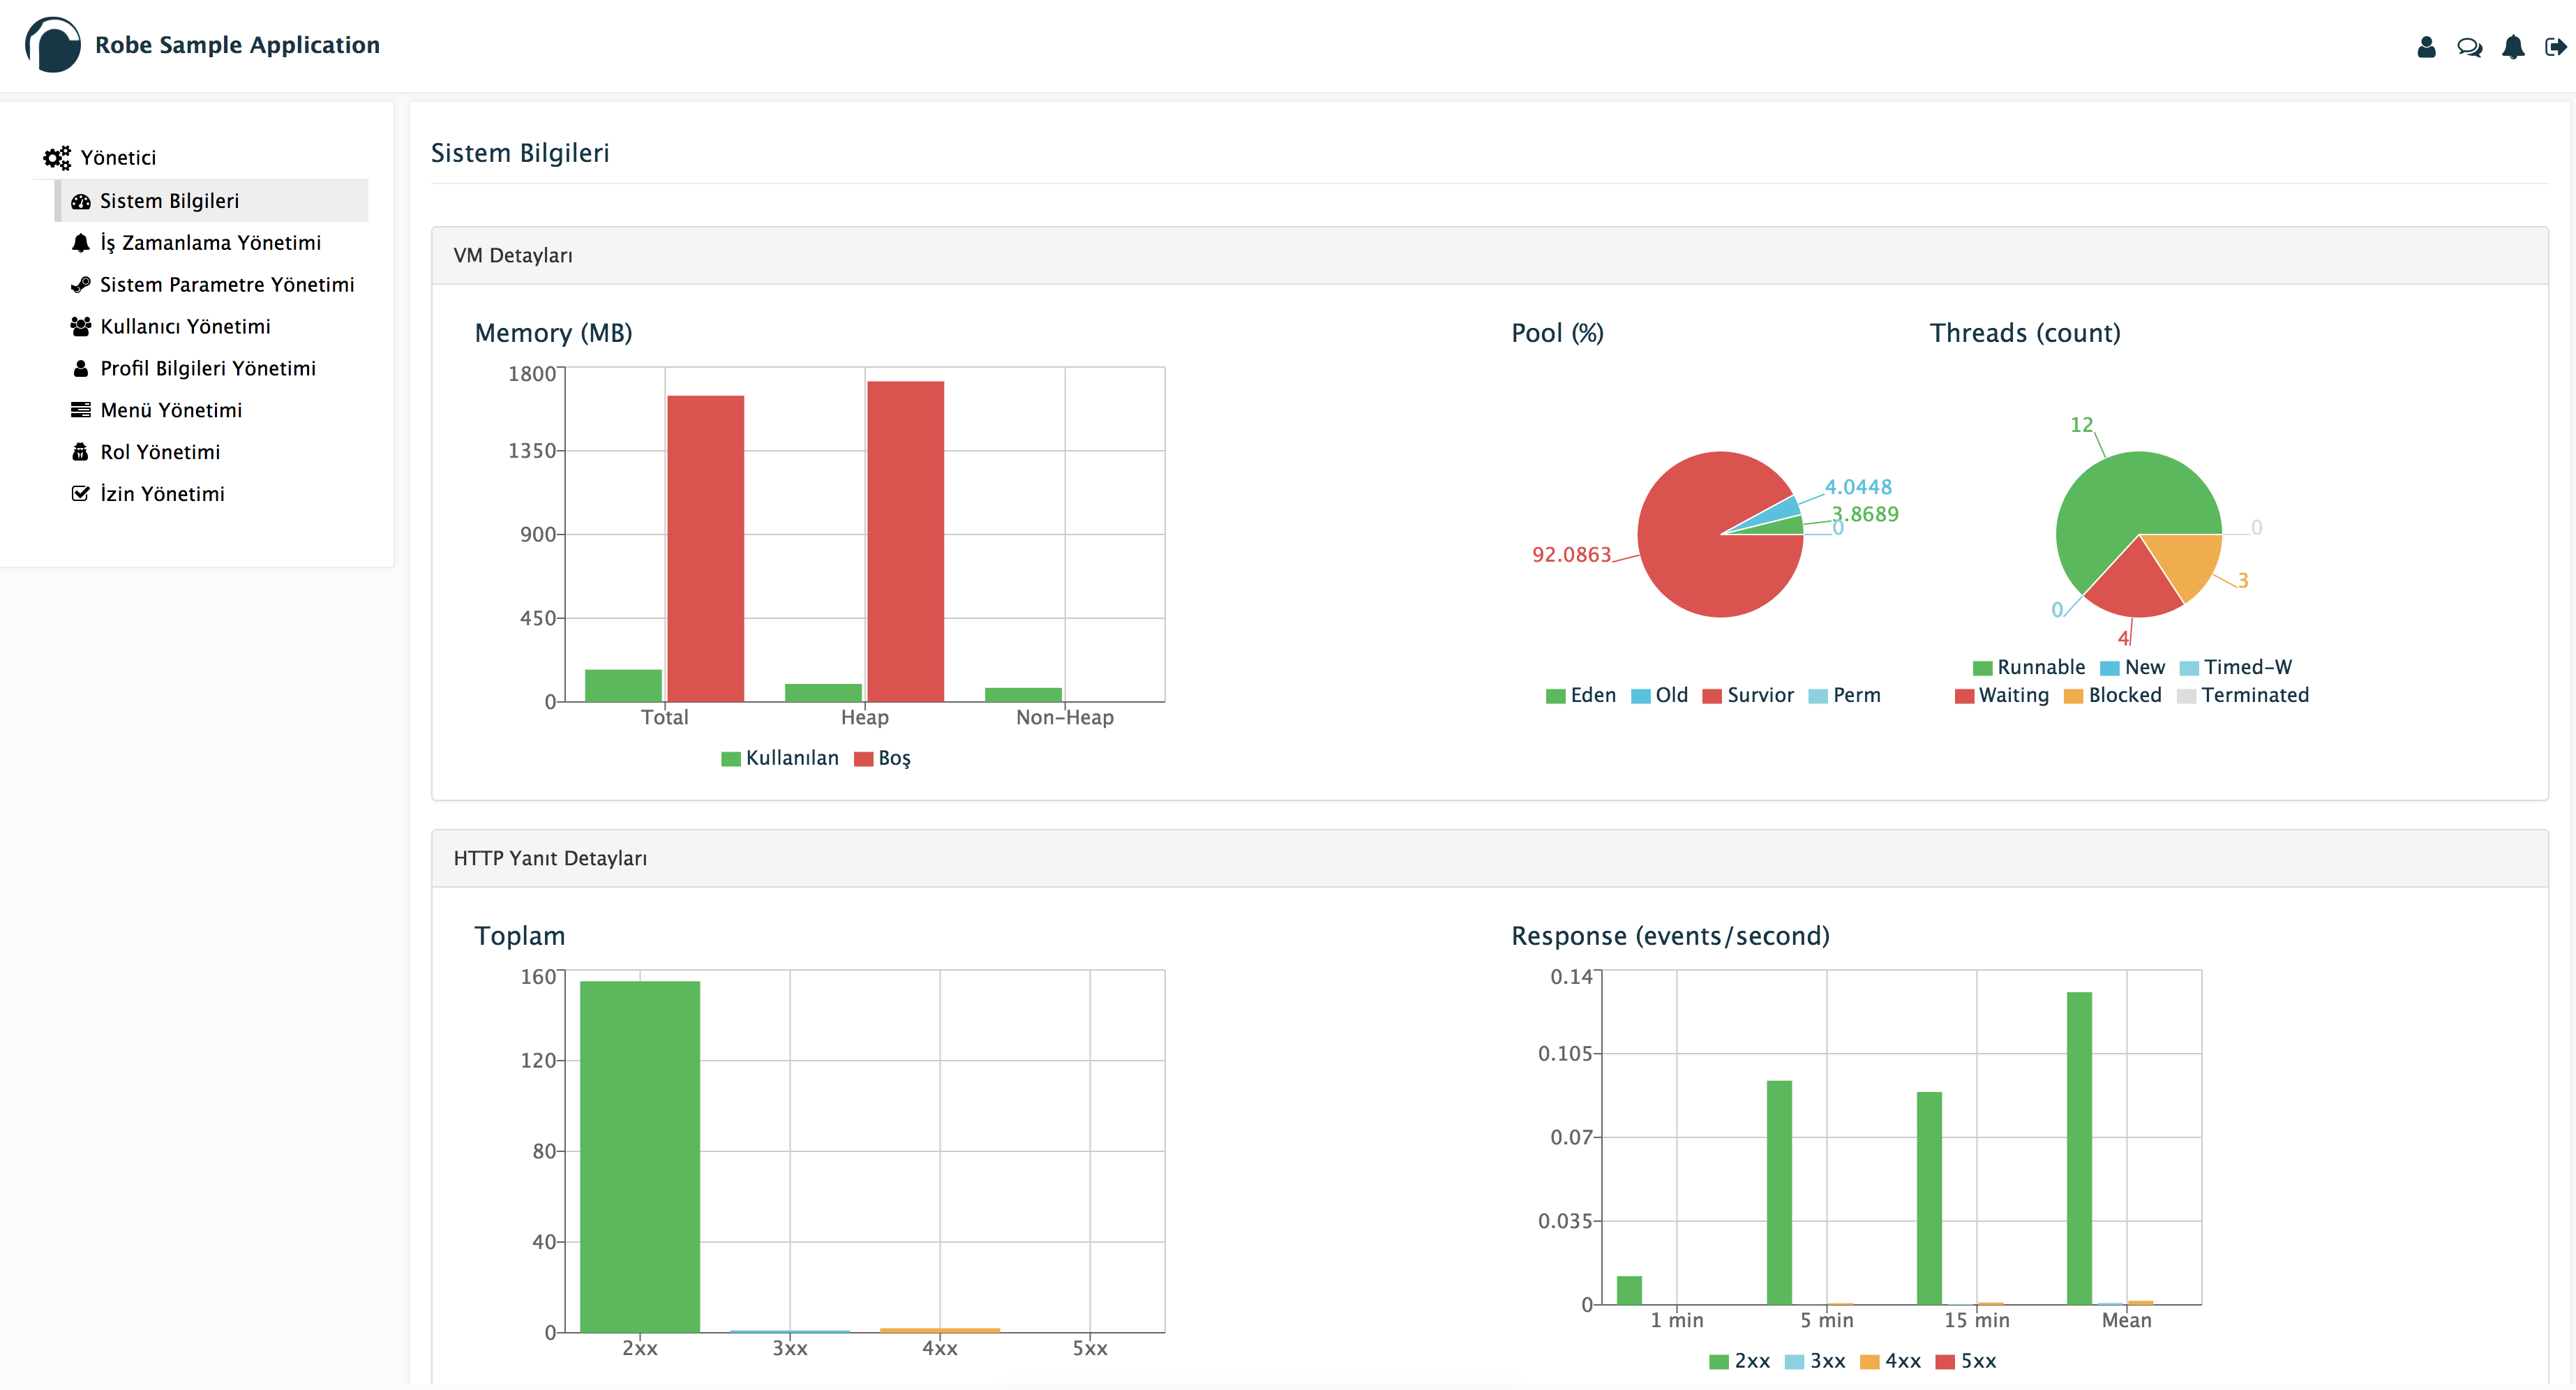Click the red Total Boş memory bar
The width and height of the screenshot is (2576, 1390).
click(706, 549)
